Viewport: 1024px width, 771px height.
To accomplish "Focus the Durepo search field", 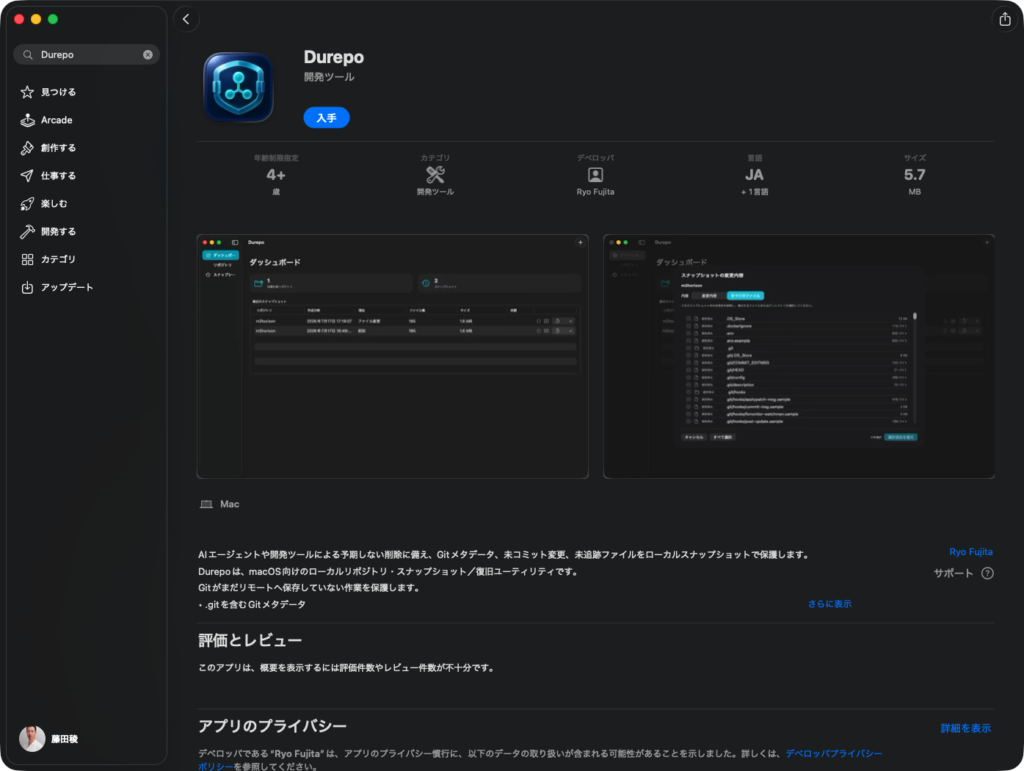I will 86,55.
